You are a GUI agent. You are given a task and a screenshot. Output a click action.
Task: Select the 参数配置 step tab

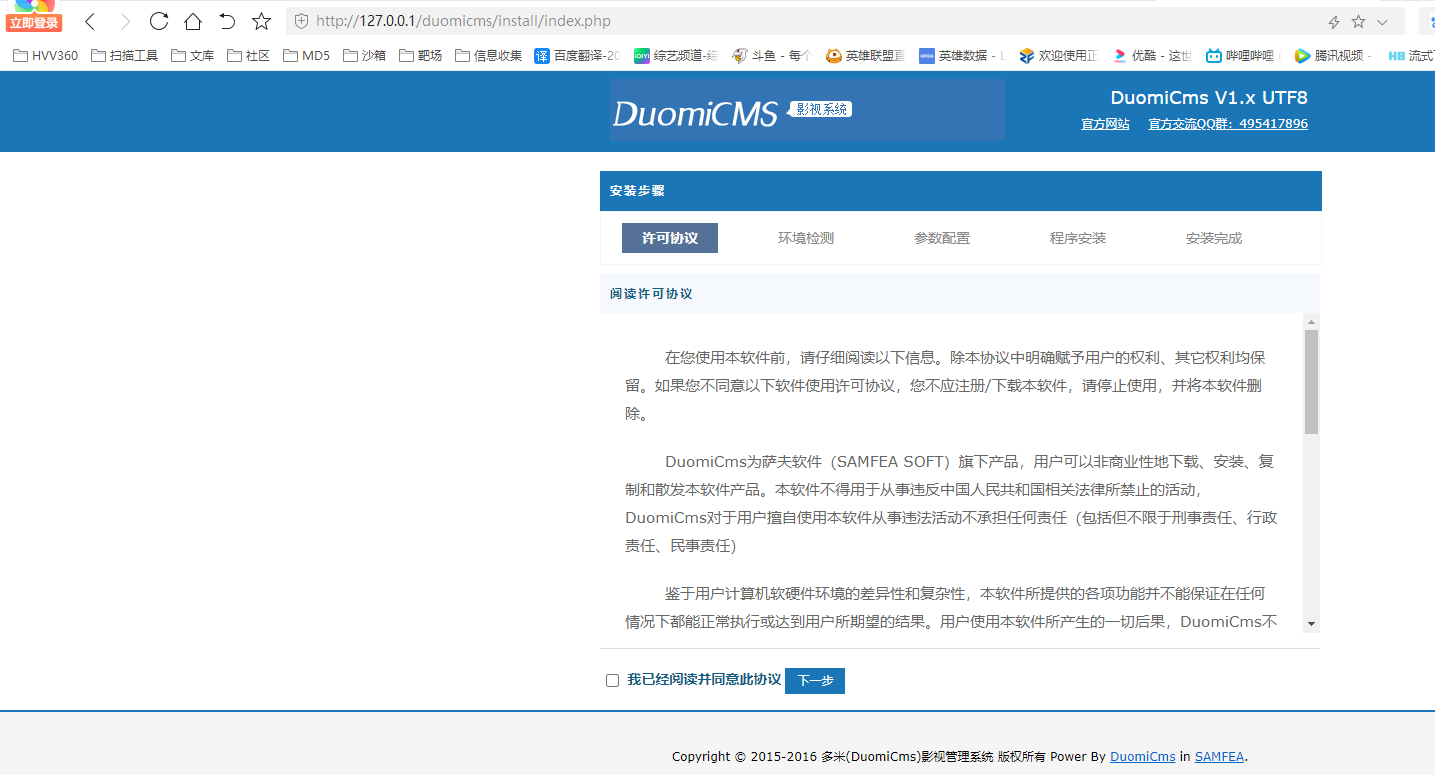942,238
